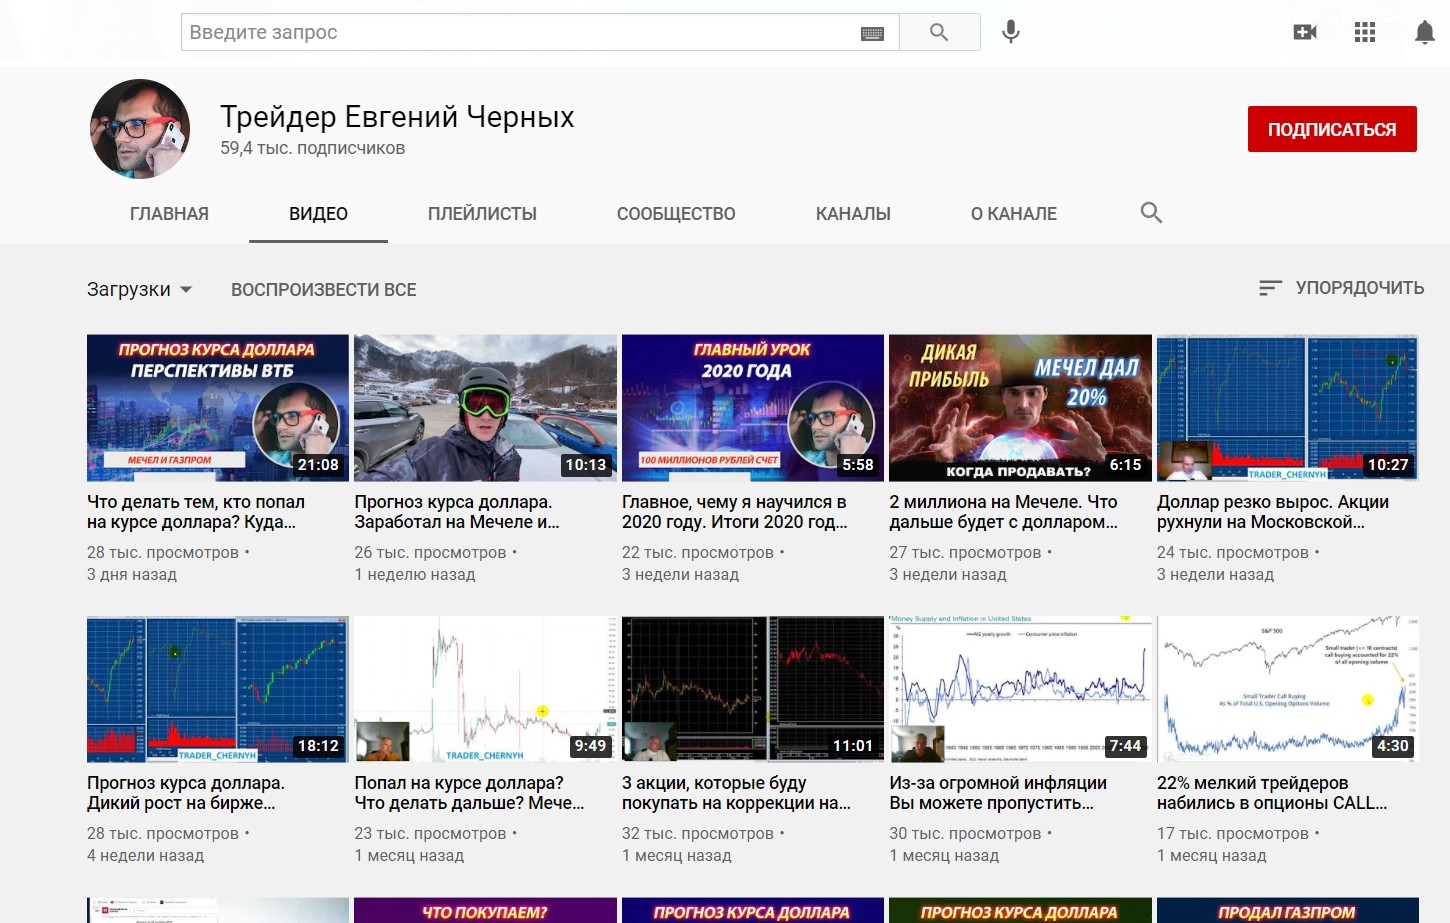1450x923 pixels.
Task: Click the channel search magnifier icon
Action: 1151,213
